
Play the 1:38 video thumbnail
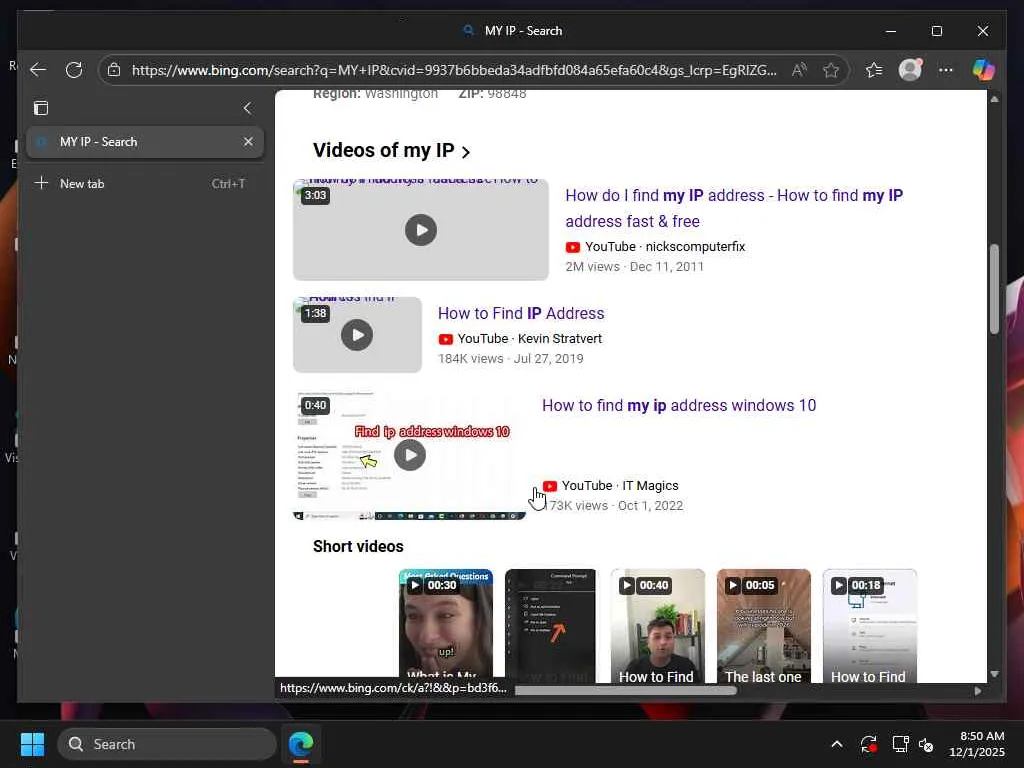pyautogui.click(x=357, y=335)
